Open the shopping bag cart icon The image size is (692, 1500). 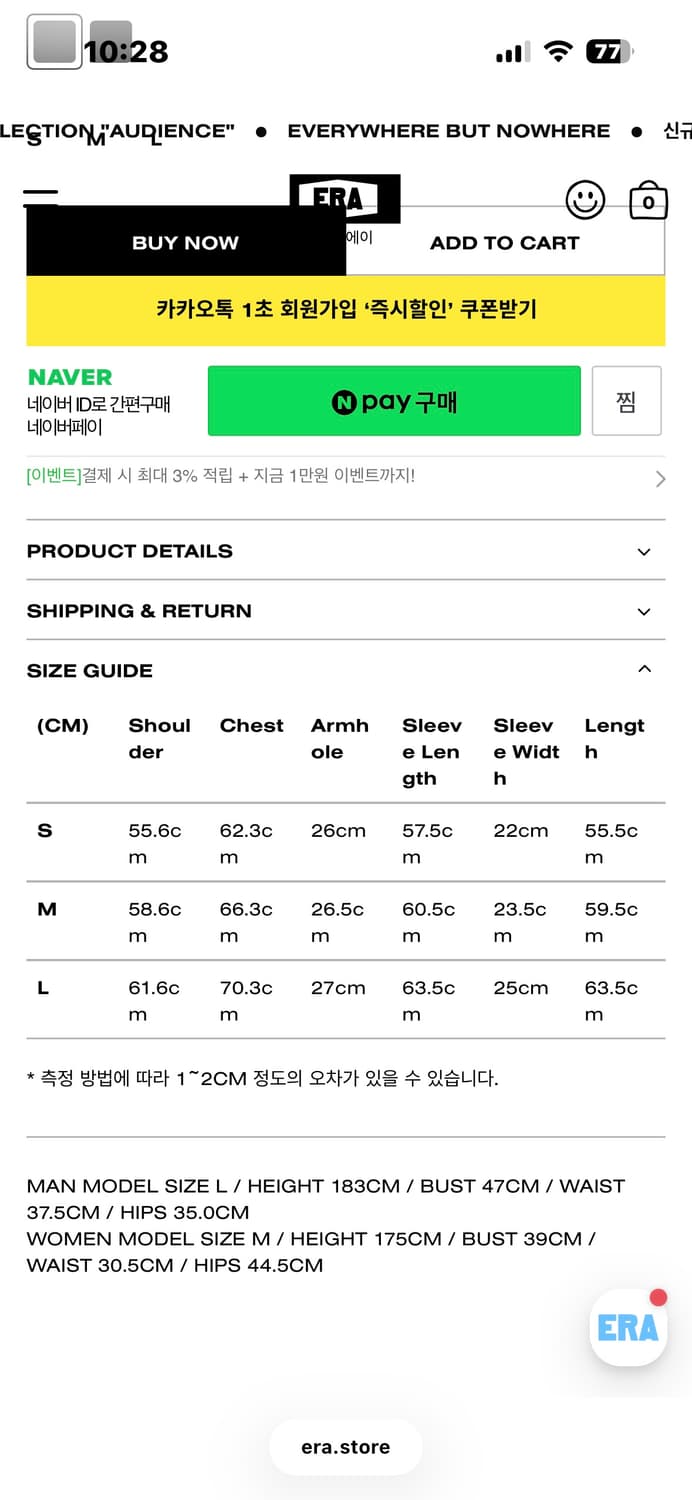[648, 200]
